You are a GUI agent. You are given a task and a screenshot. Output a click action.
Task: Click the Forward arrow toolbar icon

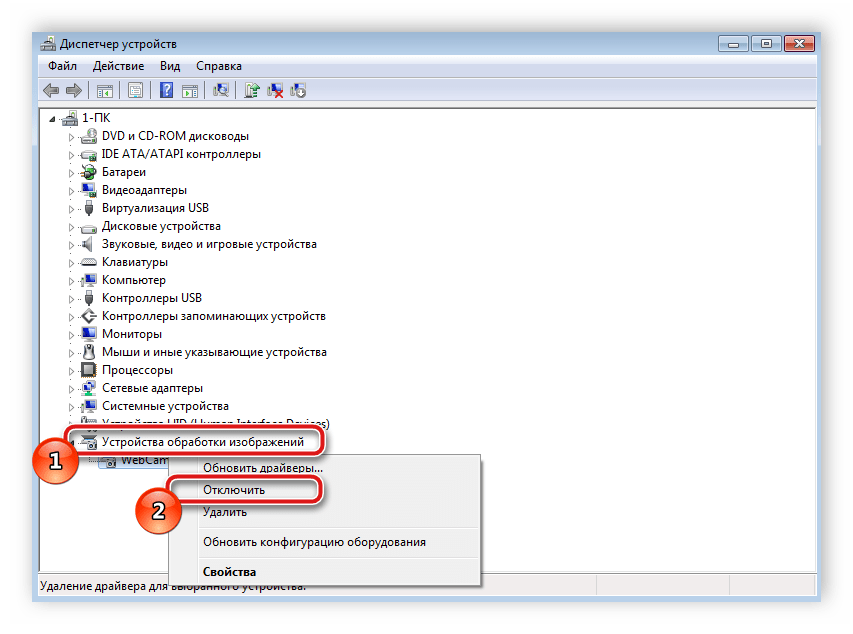coord(73,90)
